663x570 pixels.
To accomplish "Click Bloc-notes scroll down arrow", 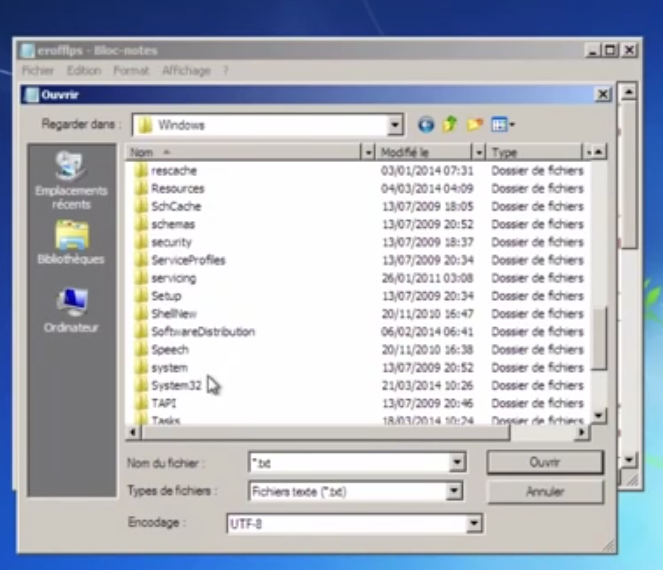I will click(629, 459).
